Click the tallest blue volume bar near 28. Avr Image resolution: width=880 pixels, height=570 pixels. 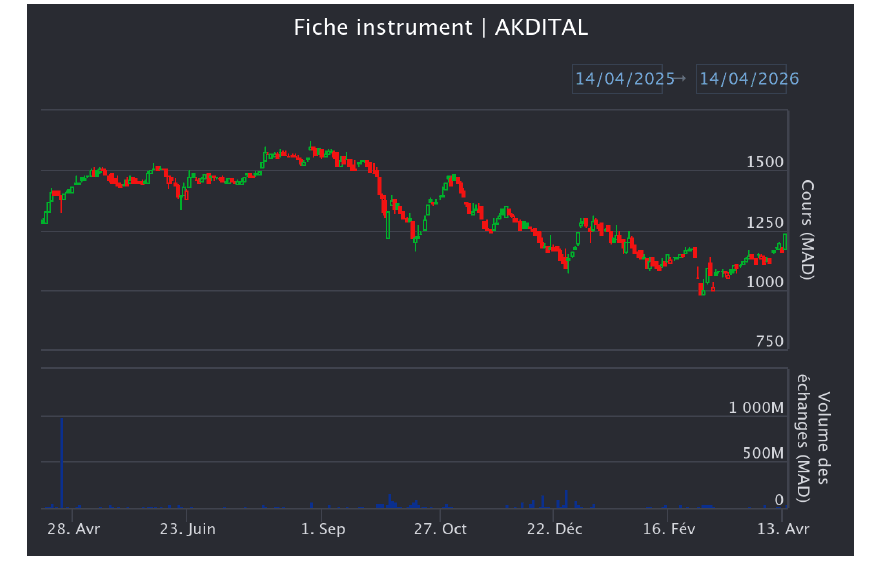click(x=62, y=463)
